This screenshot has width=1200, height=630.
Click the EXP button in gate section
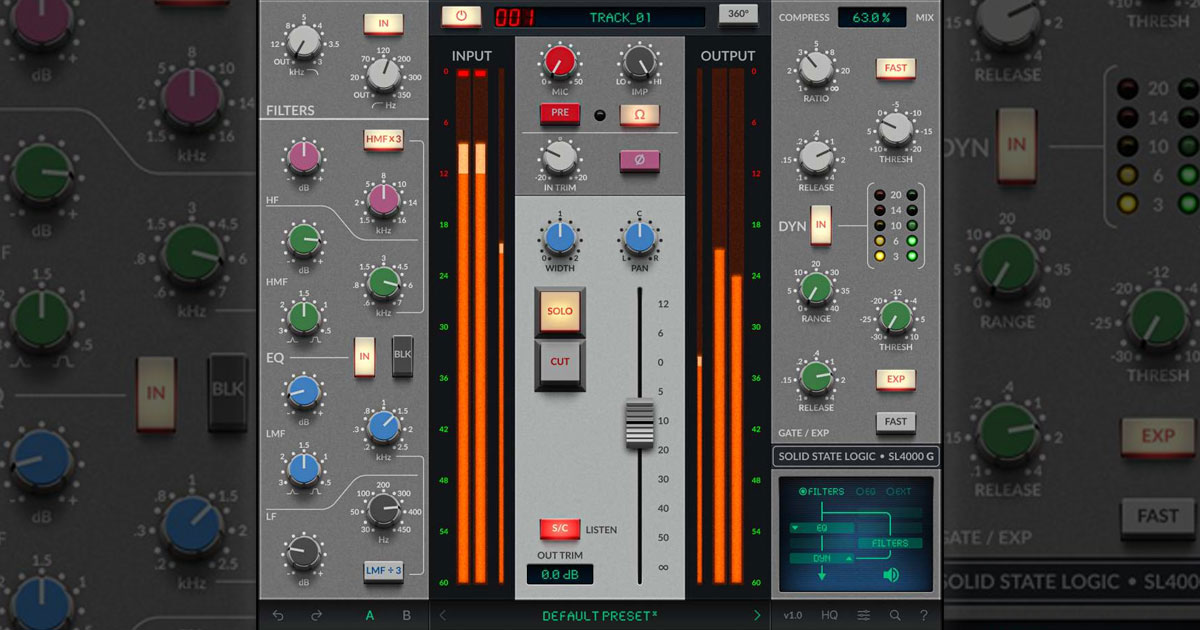pyautogui.click(x=896, y=380)
